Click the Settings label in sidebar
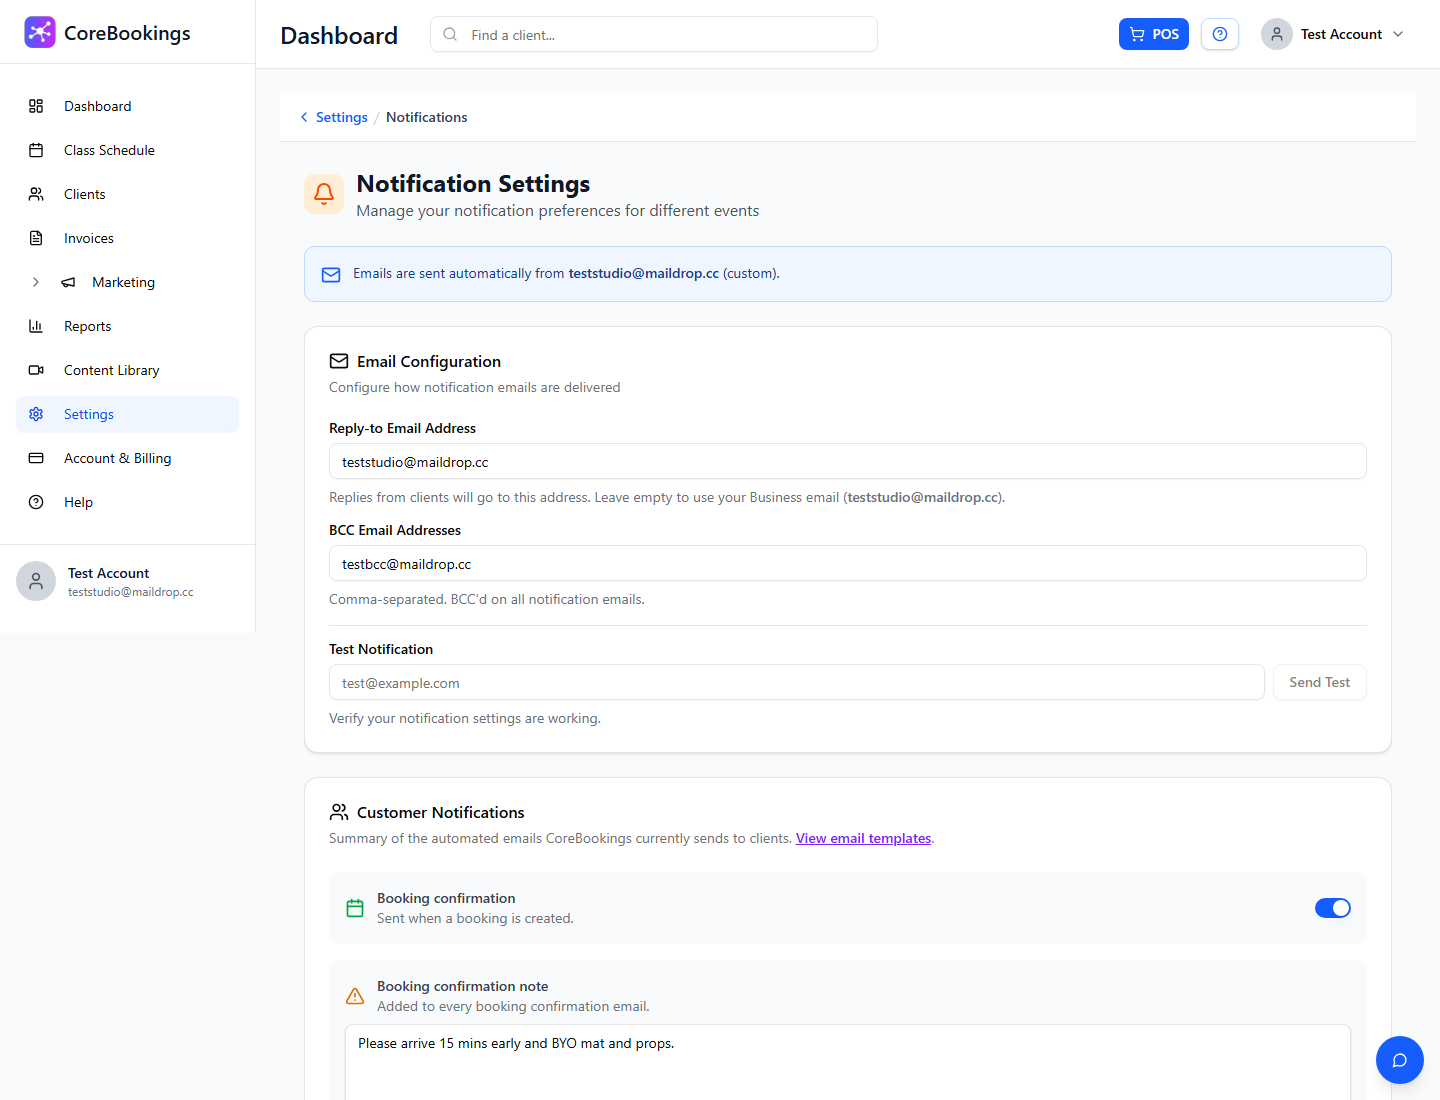This screenshot has height=1100, width=1440. click(89, 414)
